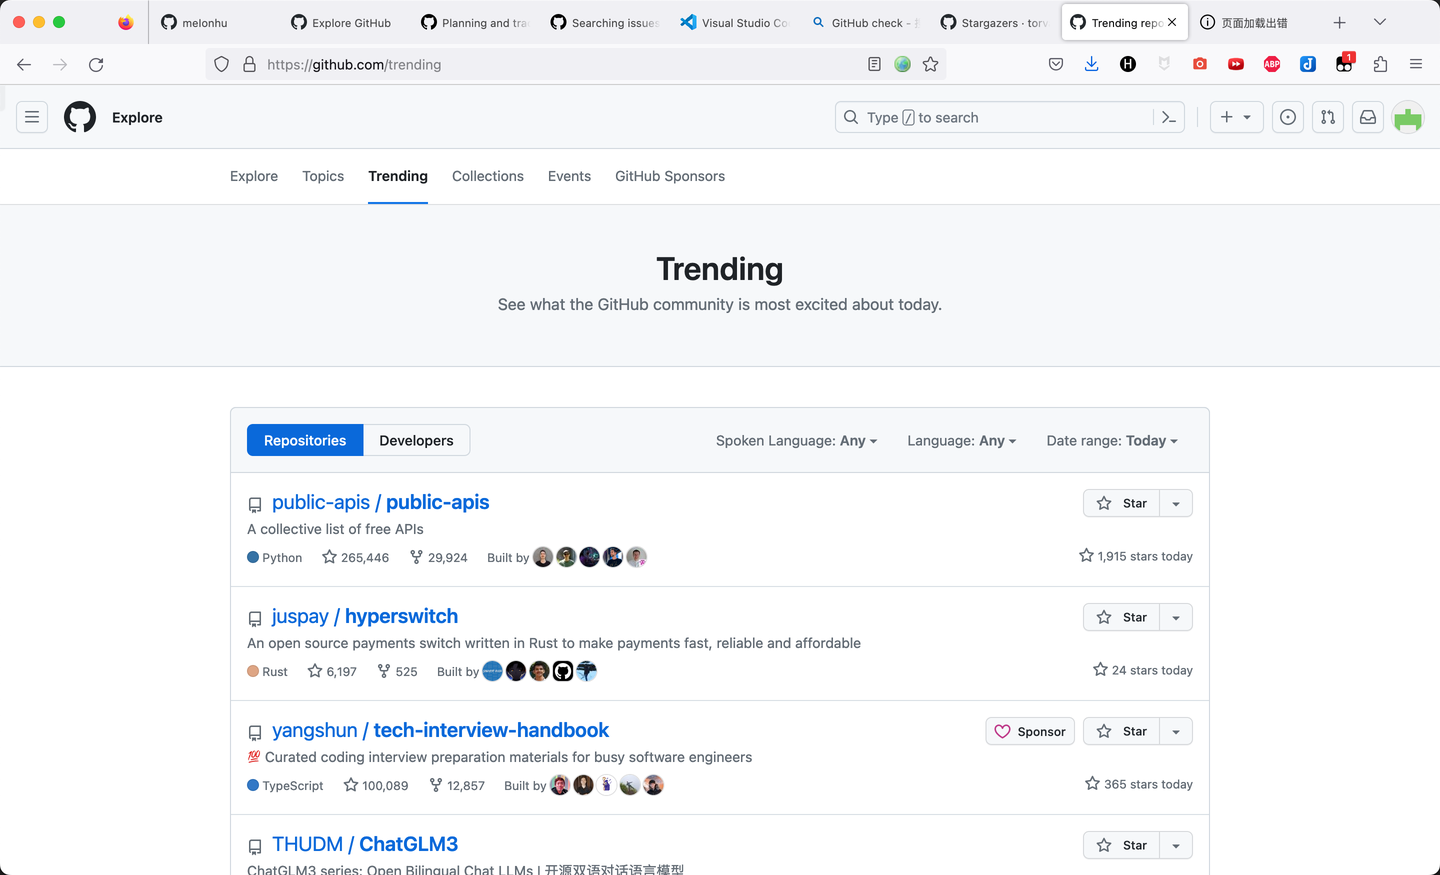
Task: Switch to Visual Studio Code browser tab
Action: coord(735,22)
